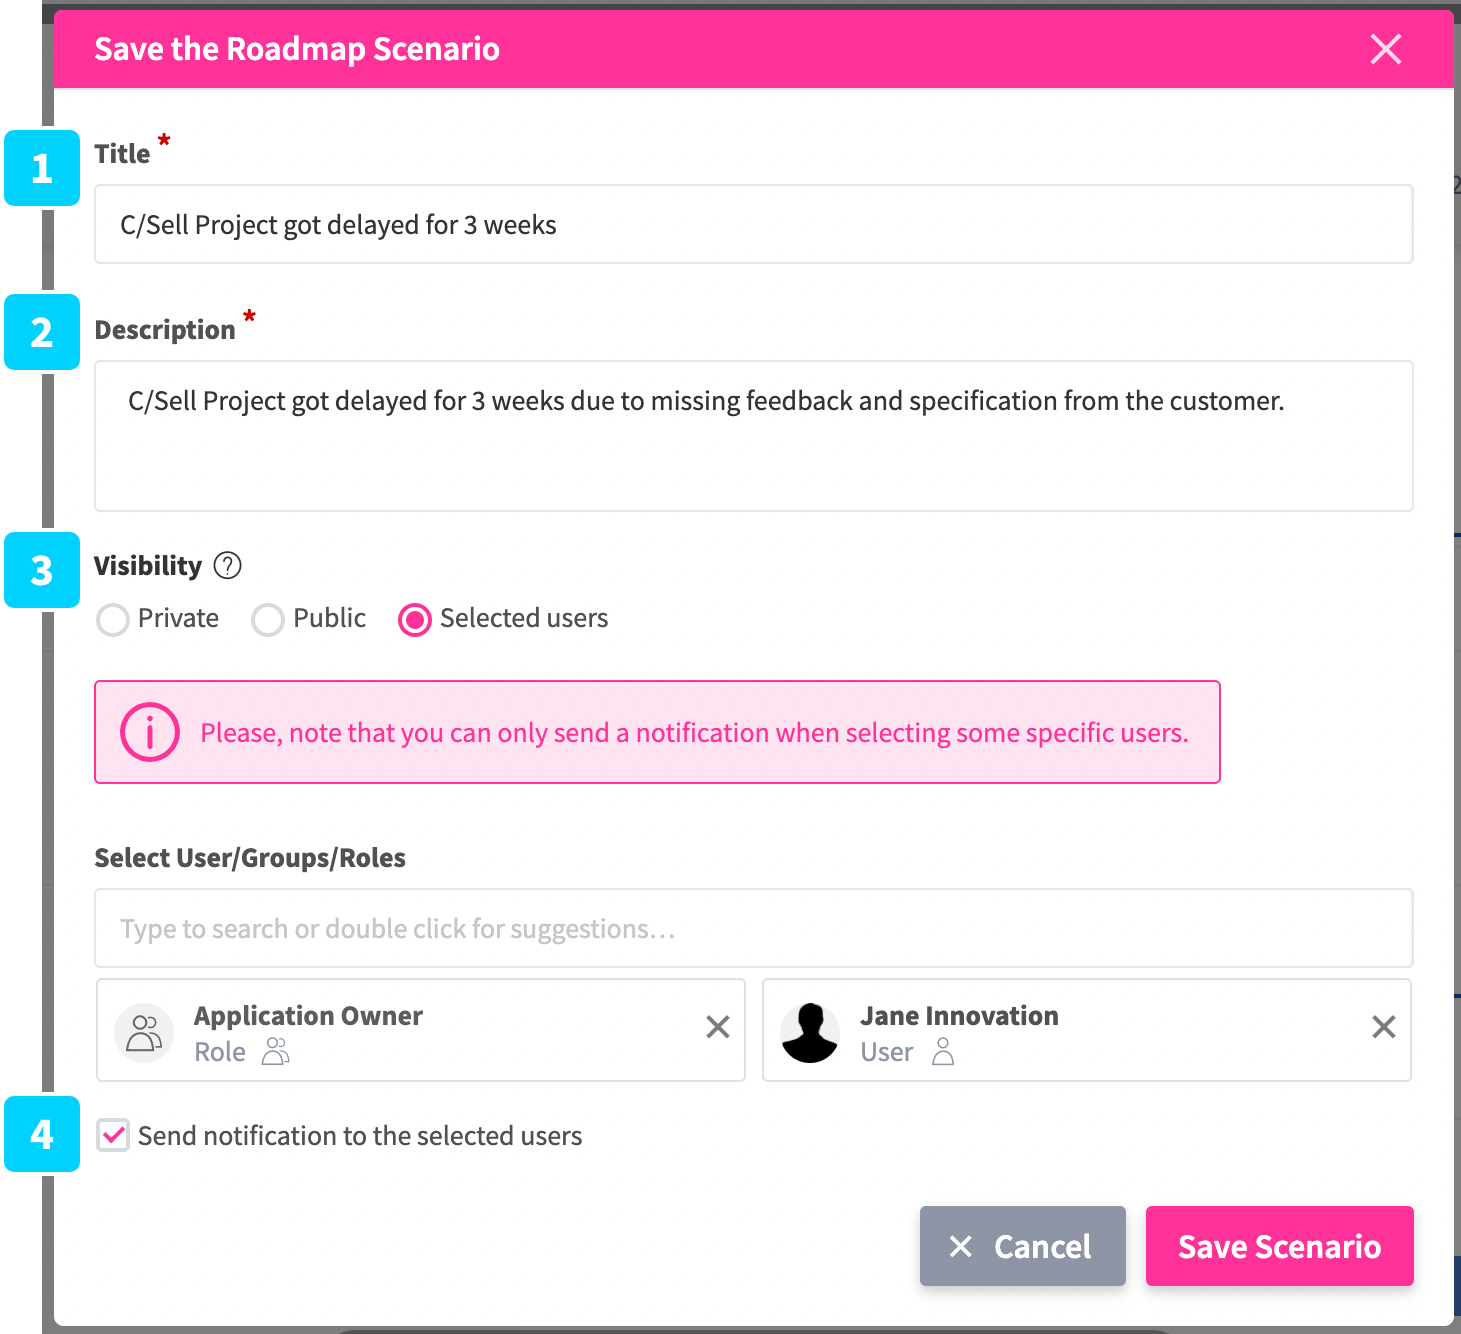This screenshot has width=1461, height=1334.
Task: Remove Jane Innovation from selected users
Action: (x=1383, y=1027)
